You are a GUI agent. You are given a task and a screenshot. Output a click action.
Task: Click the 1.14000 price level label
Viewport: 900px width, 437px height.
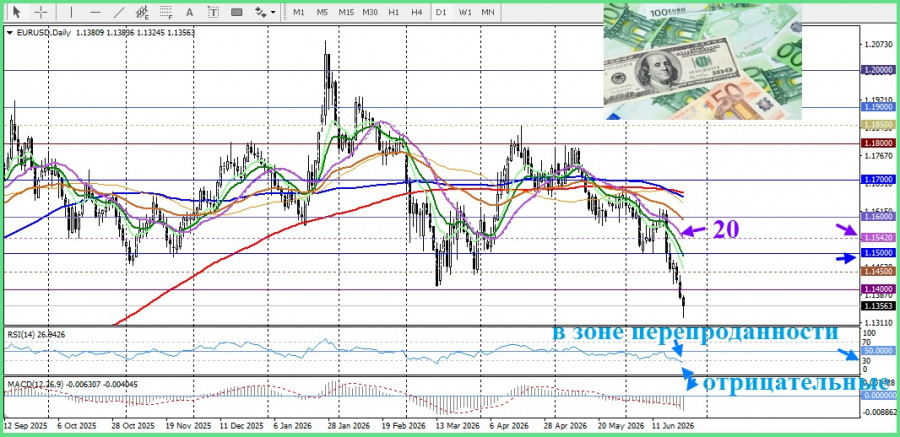[x=878, y=289]
